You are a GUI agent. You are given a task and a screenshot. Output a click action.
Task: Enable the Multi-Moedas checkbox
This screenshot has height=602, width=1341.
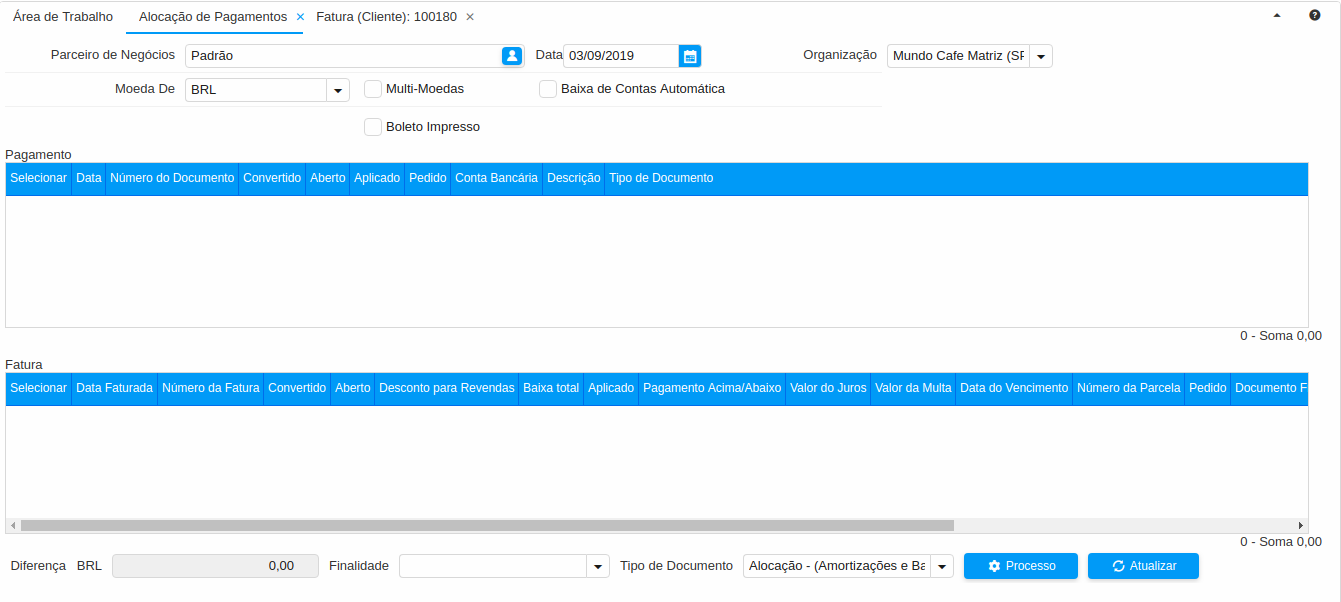click(x=373, y=89)
